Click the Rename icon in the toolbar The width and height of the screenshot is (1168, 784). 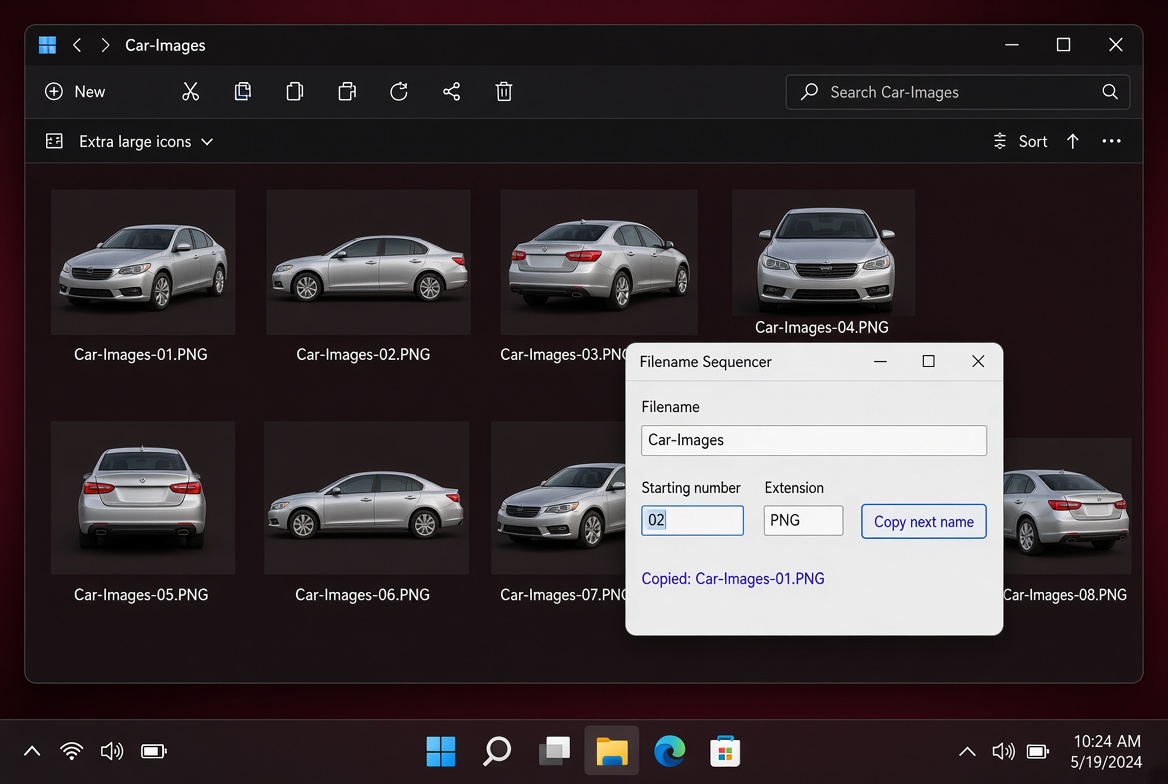coord(347,92)
